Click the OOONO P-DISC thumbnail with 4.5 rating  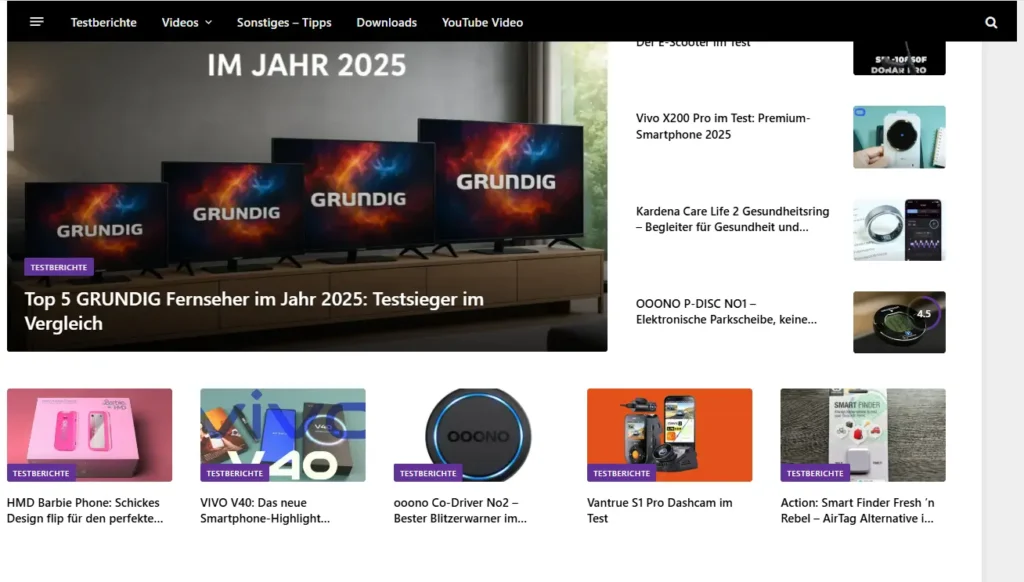click(x=898, y=322)
